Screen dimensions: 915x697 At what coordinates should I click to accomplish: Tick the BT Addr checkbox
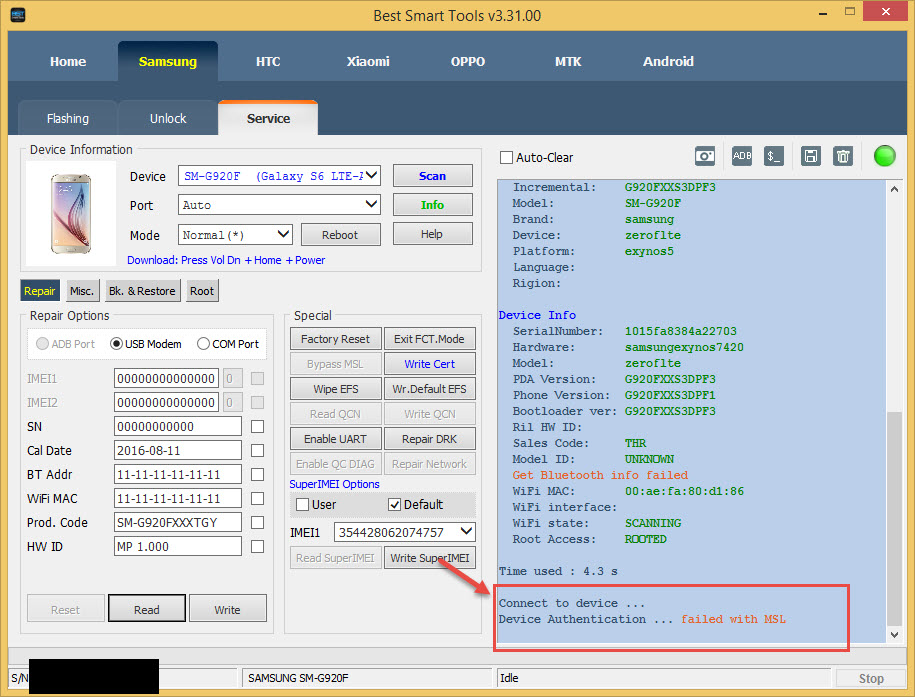coord(257,475)
